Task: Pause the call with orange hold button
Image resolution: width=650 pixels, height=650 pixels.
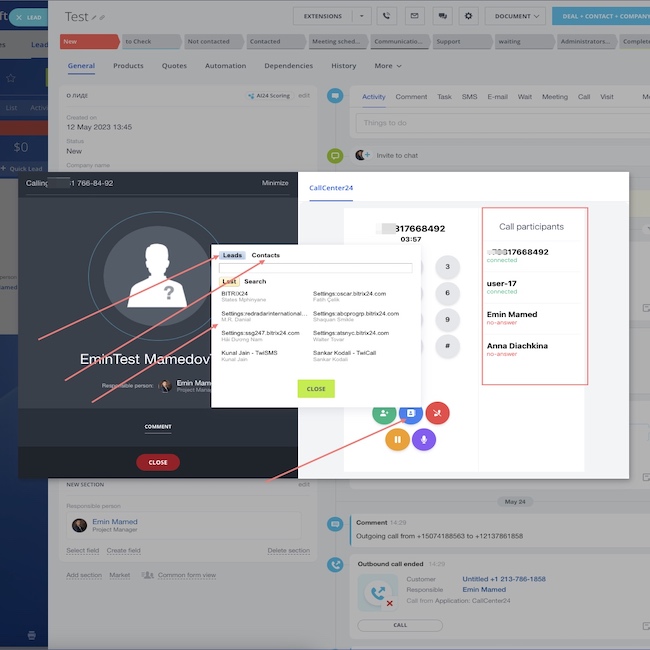Action: [x=397, y=439]
